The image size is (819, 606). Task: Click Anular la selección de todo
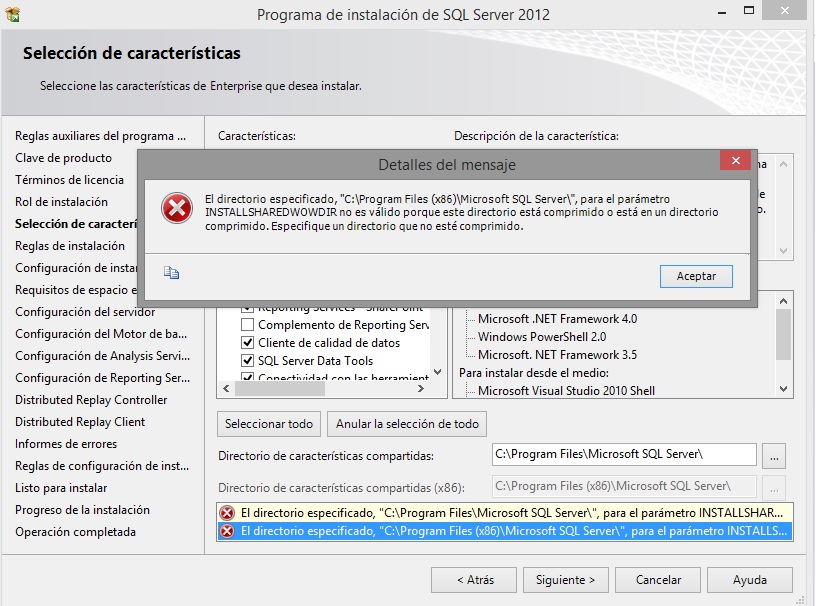407,424
